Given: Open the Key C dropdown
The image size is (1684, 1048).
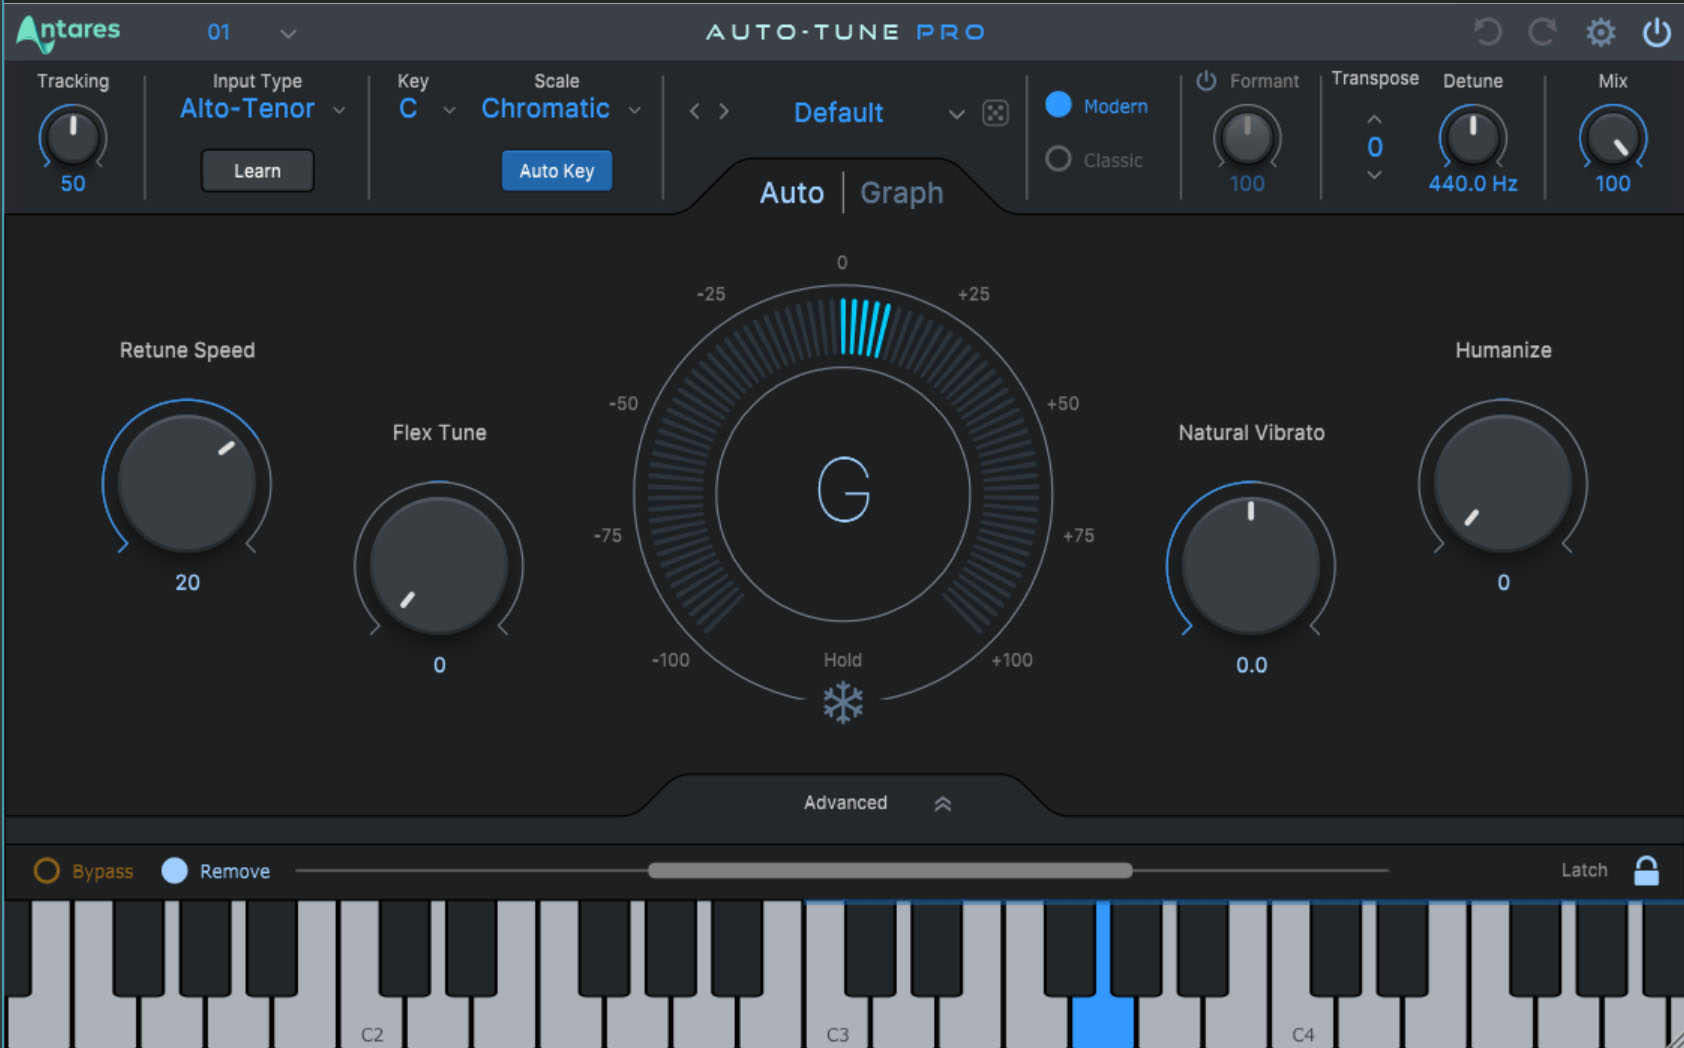Looking at the screenshot, I should click(427, 109).
